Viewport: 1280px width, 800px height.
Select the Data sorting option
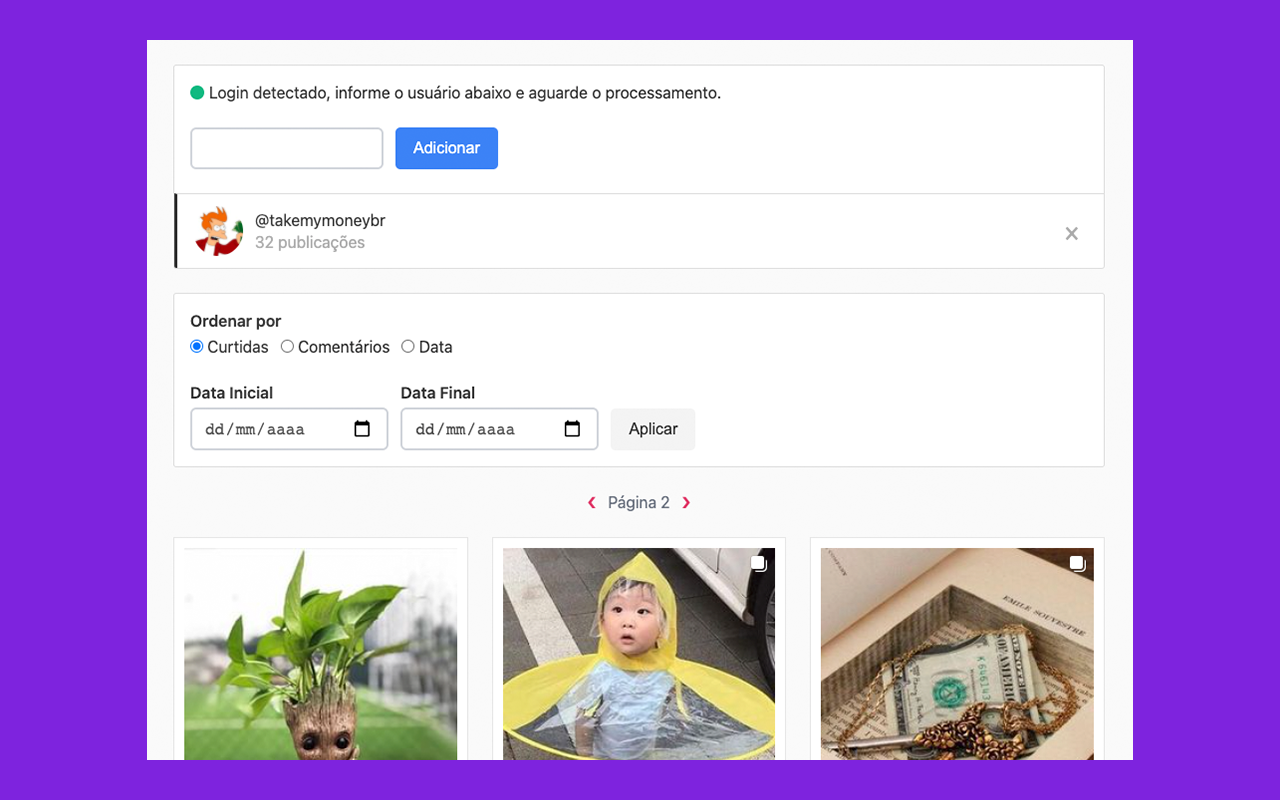(x=407, y=346)
